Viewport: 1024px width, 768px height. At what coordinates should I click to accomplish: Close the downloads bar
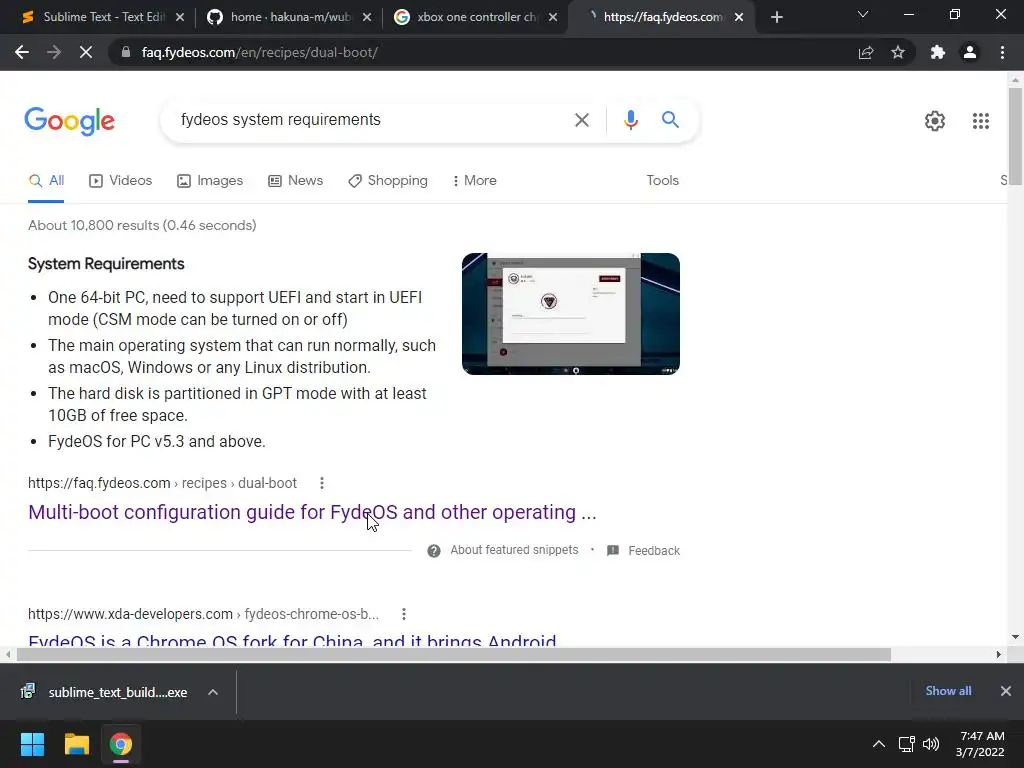(x=1006, y=691)
